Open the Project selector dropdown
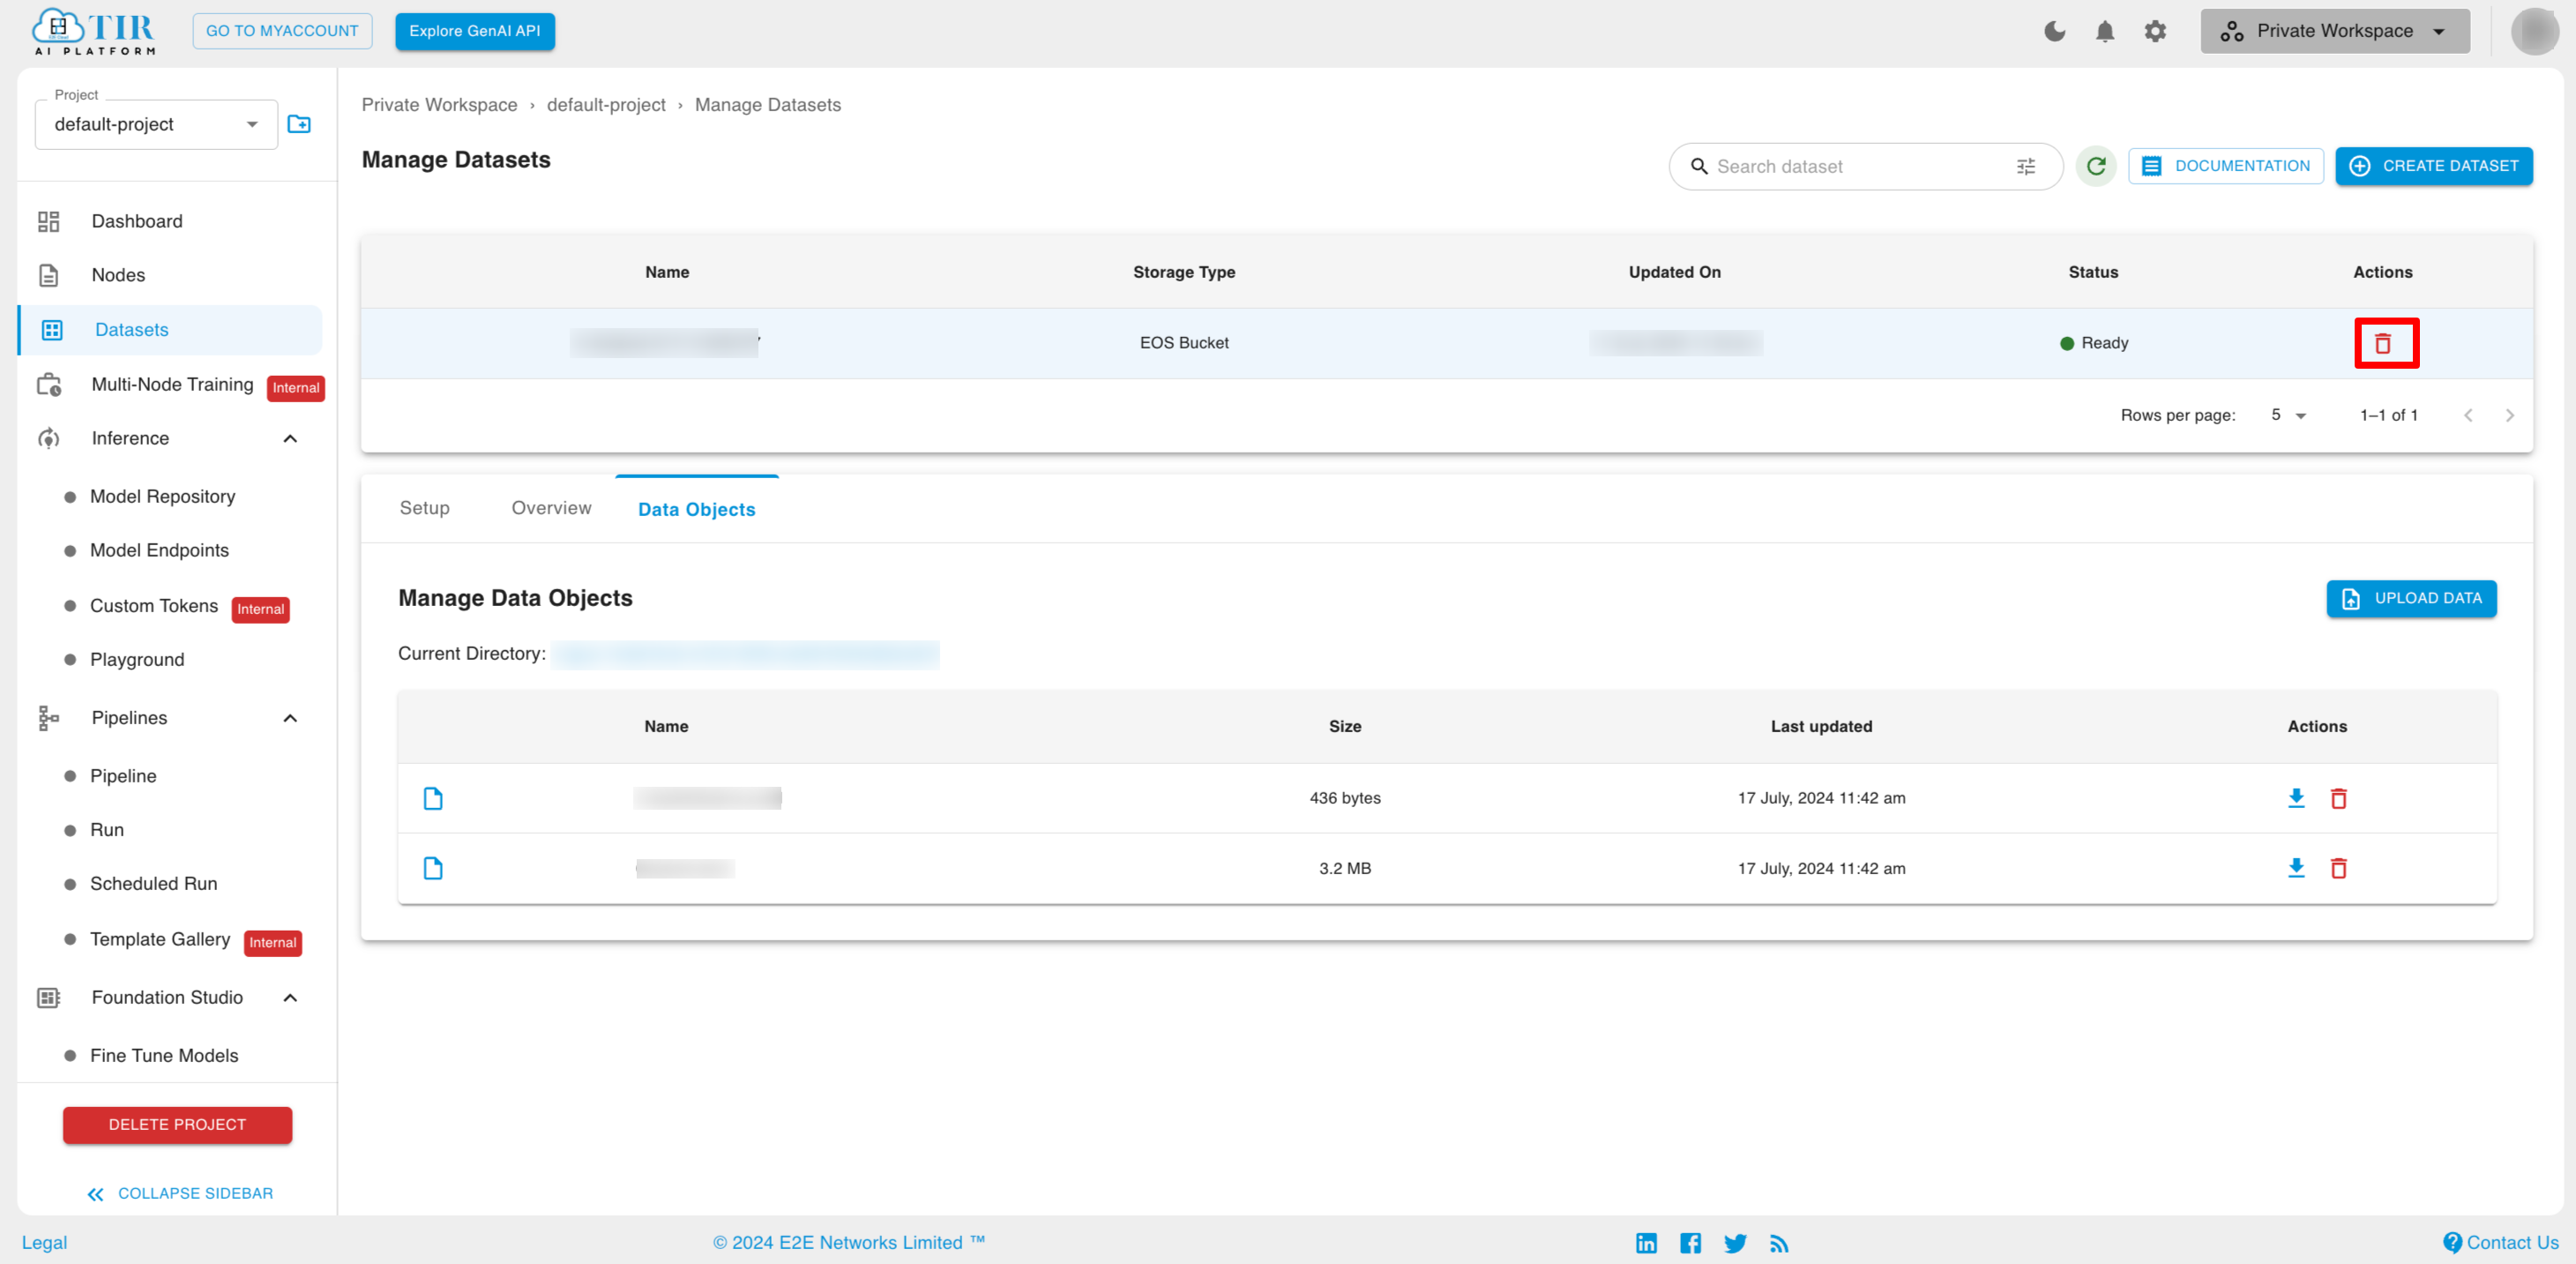The height and width of the screenshot is (1264, 2576). pos(156,124)
